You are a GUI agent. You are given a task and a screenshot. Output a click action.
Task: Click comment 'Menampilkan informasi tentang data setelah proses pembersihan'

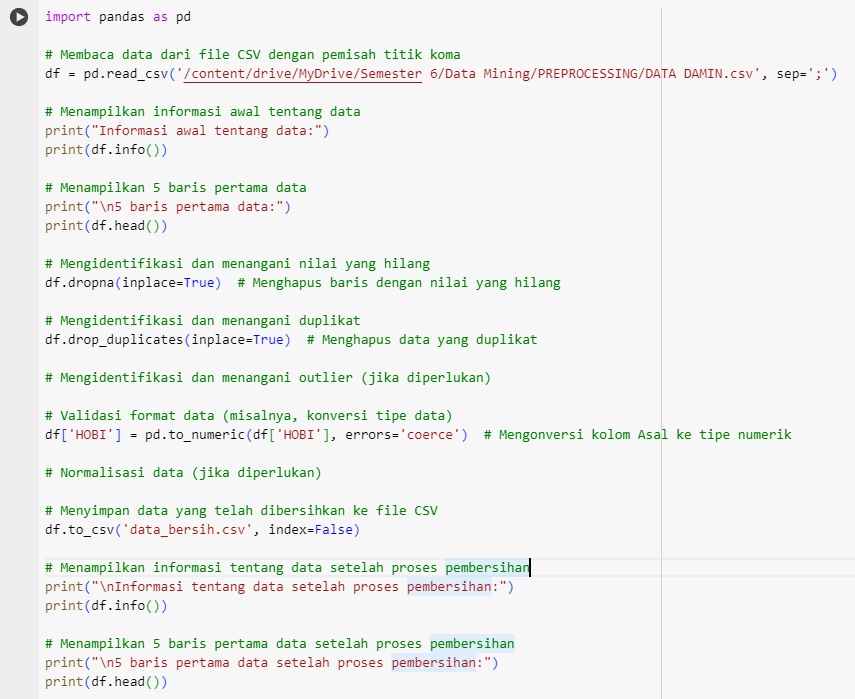point(287,568)
